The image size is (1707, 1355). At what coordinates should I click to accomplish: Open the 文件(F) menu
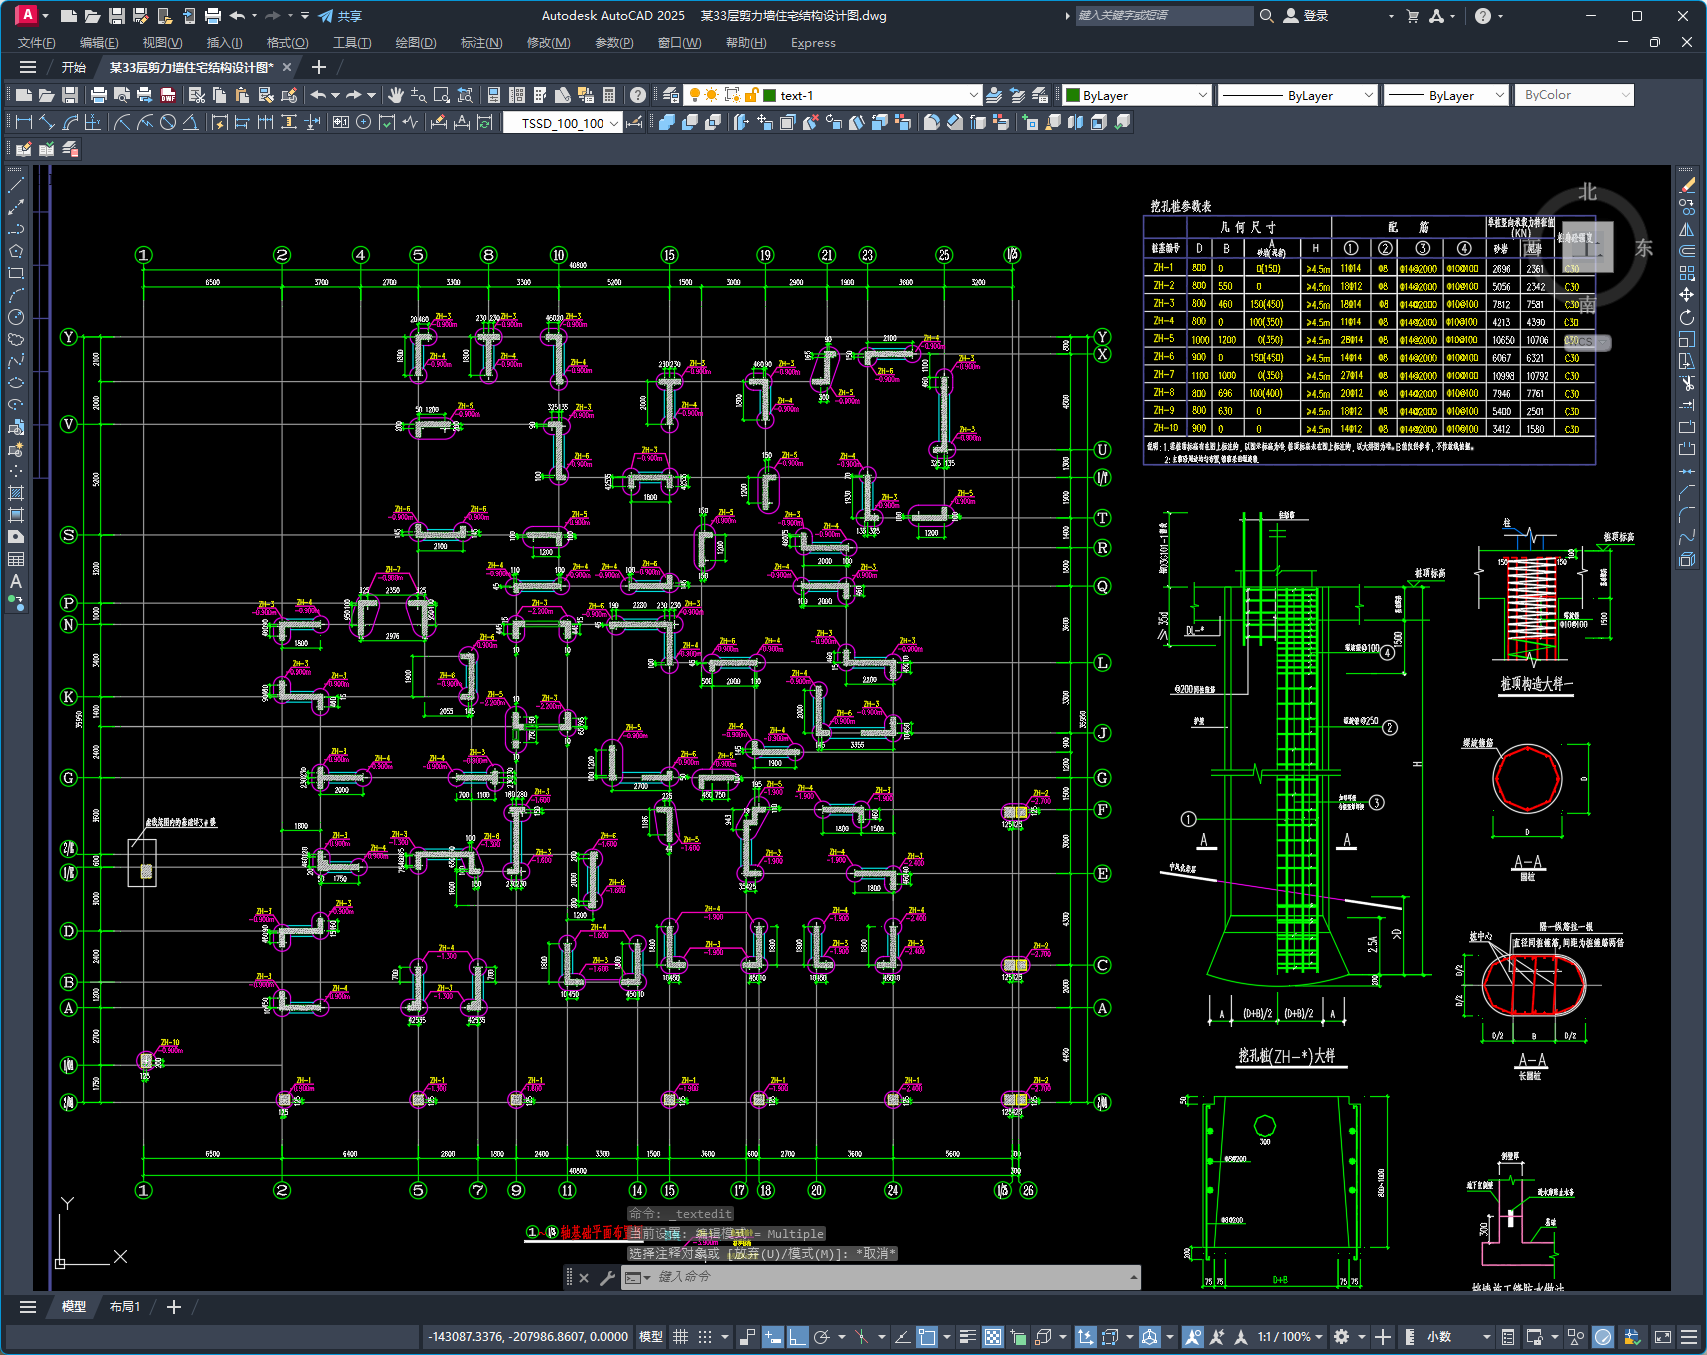tap(37, 43)
